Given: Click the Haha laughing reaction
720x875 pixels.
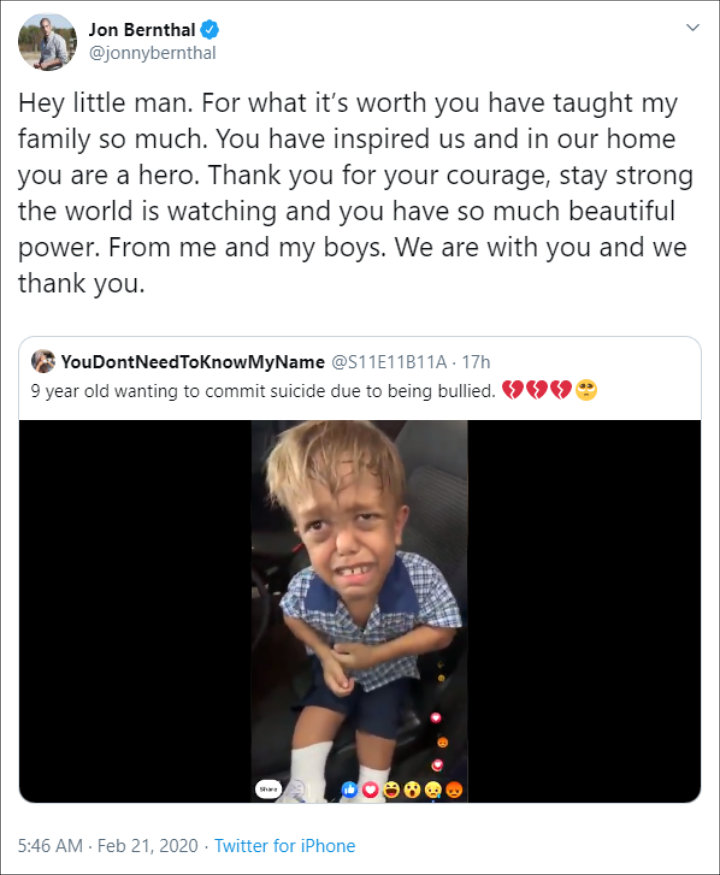Looking at the screenshot, I should coord(391,789).
